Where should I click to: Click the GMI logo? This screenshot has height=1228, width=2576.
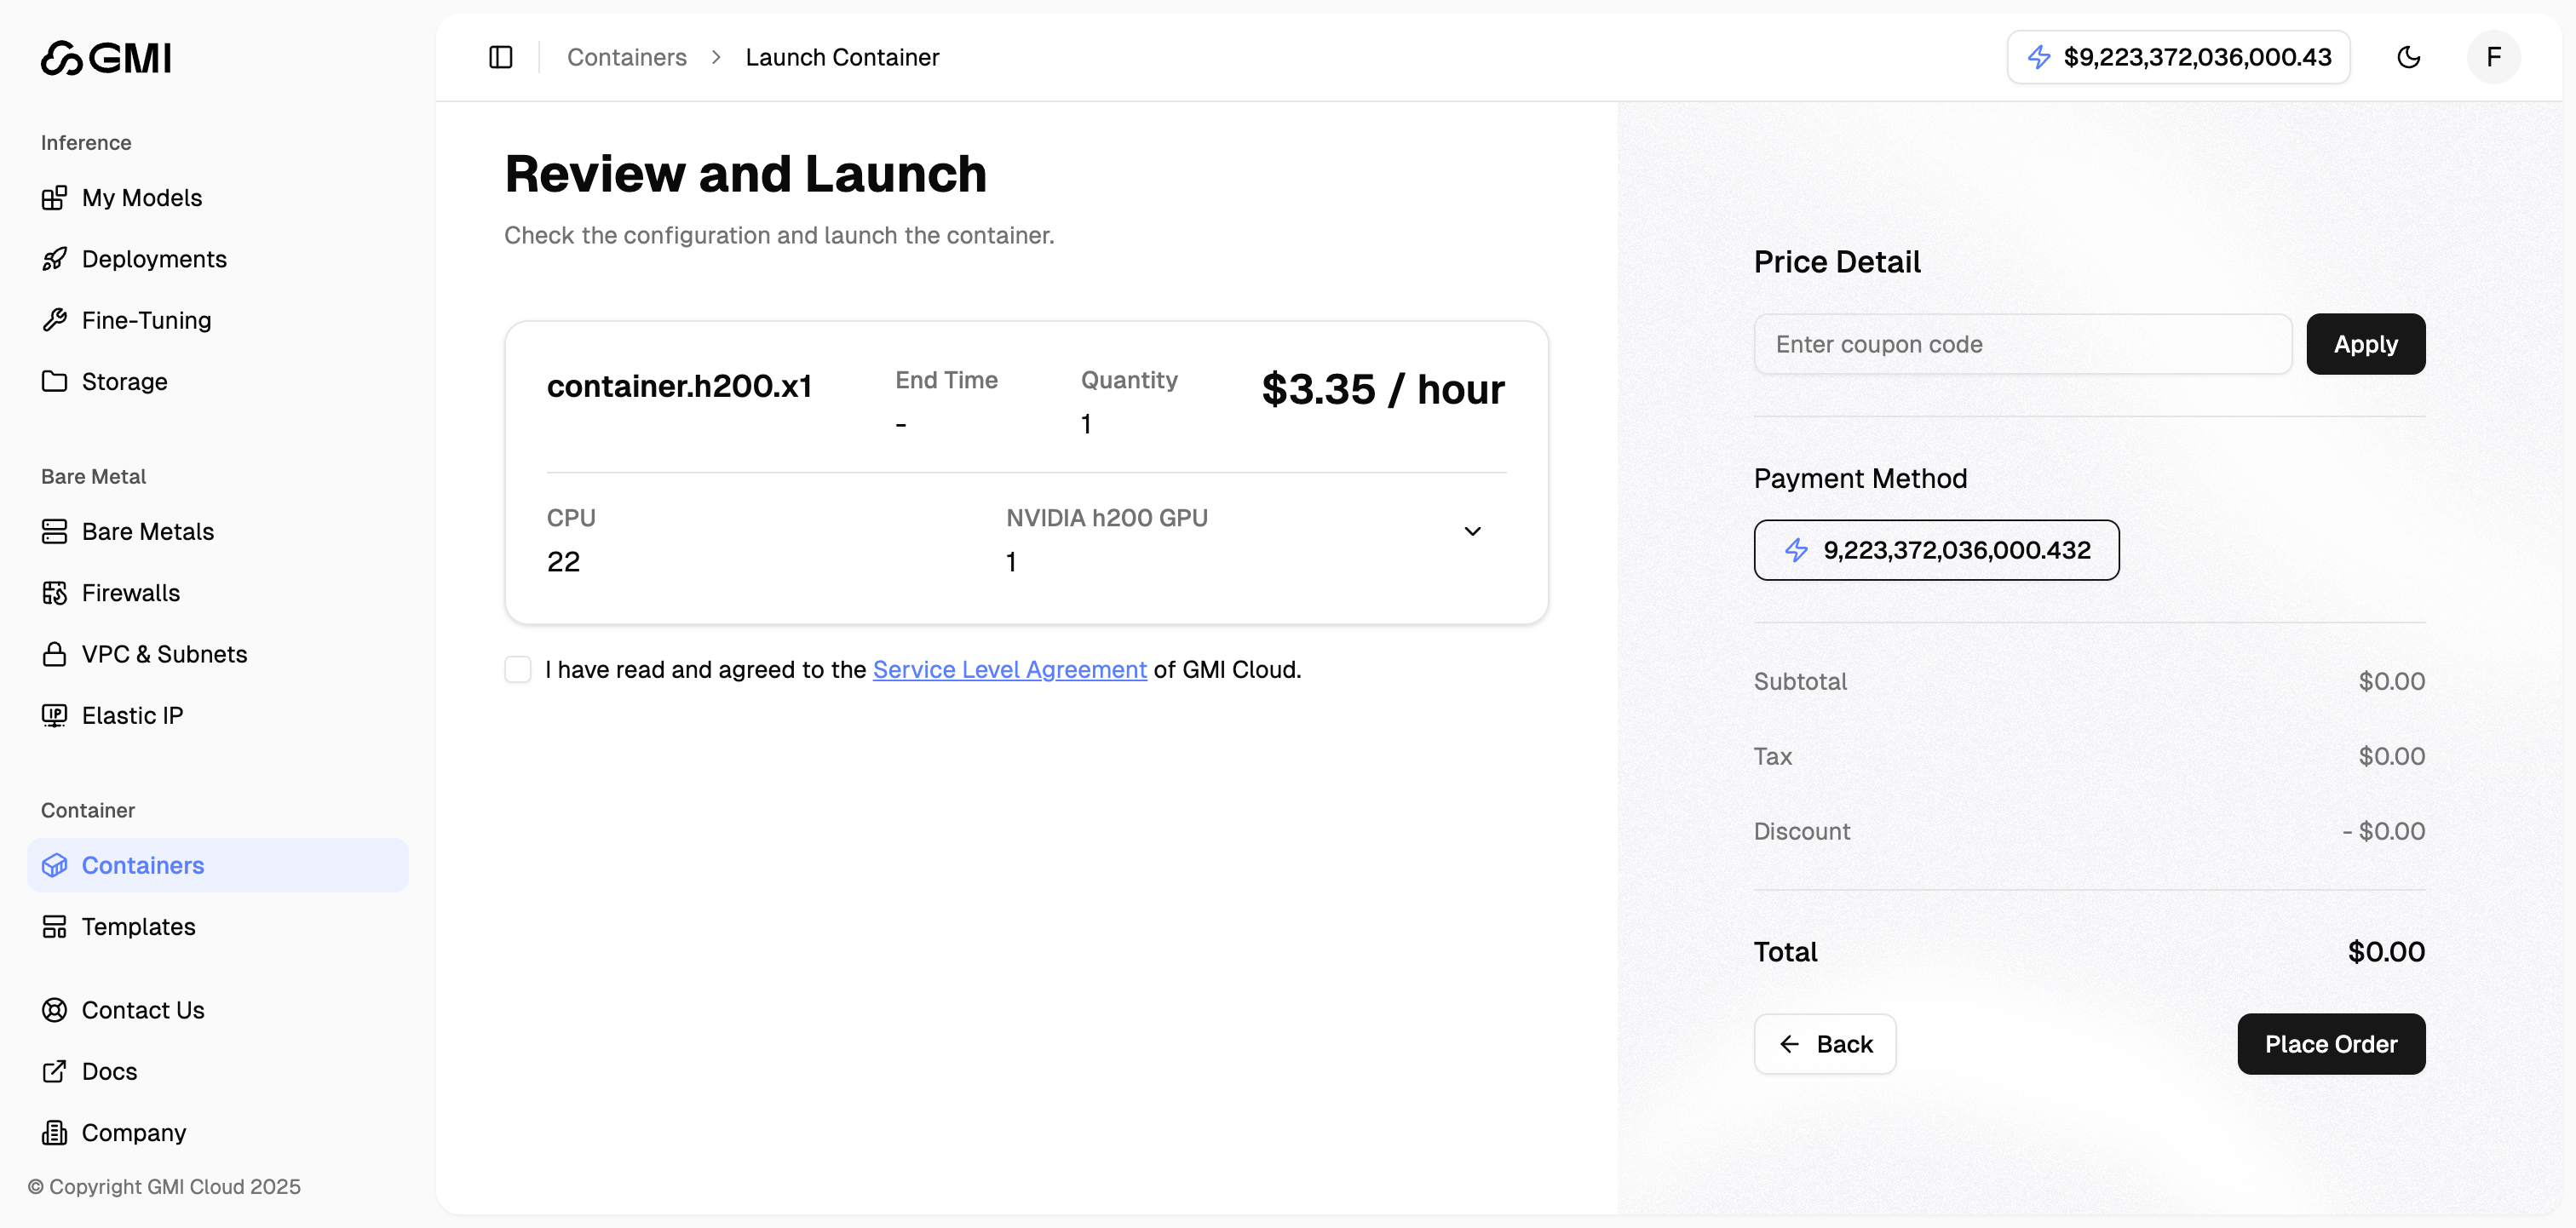coord(106,58)
